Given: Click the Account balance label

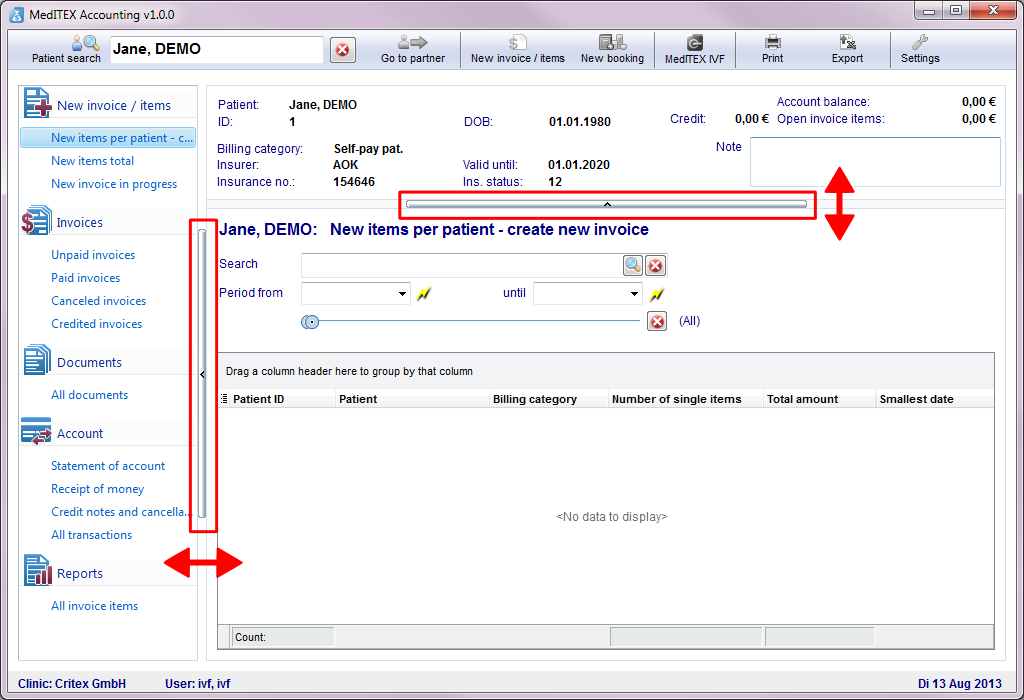Looking at the screenshot, I should pyautogui.click(x=823, y=102).
